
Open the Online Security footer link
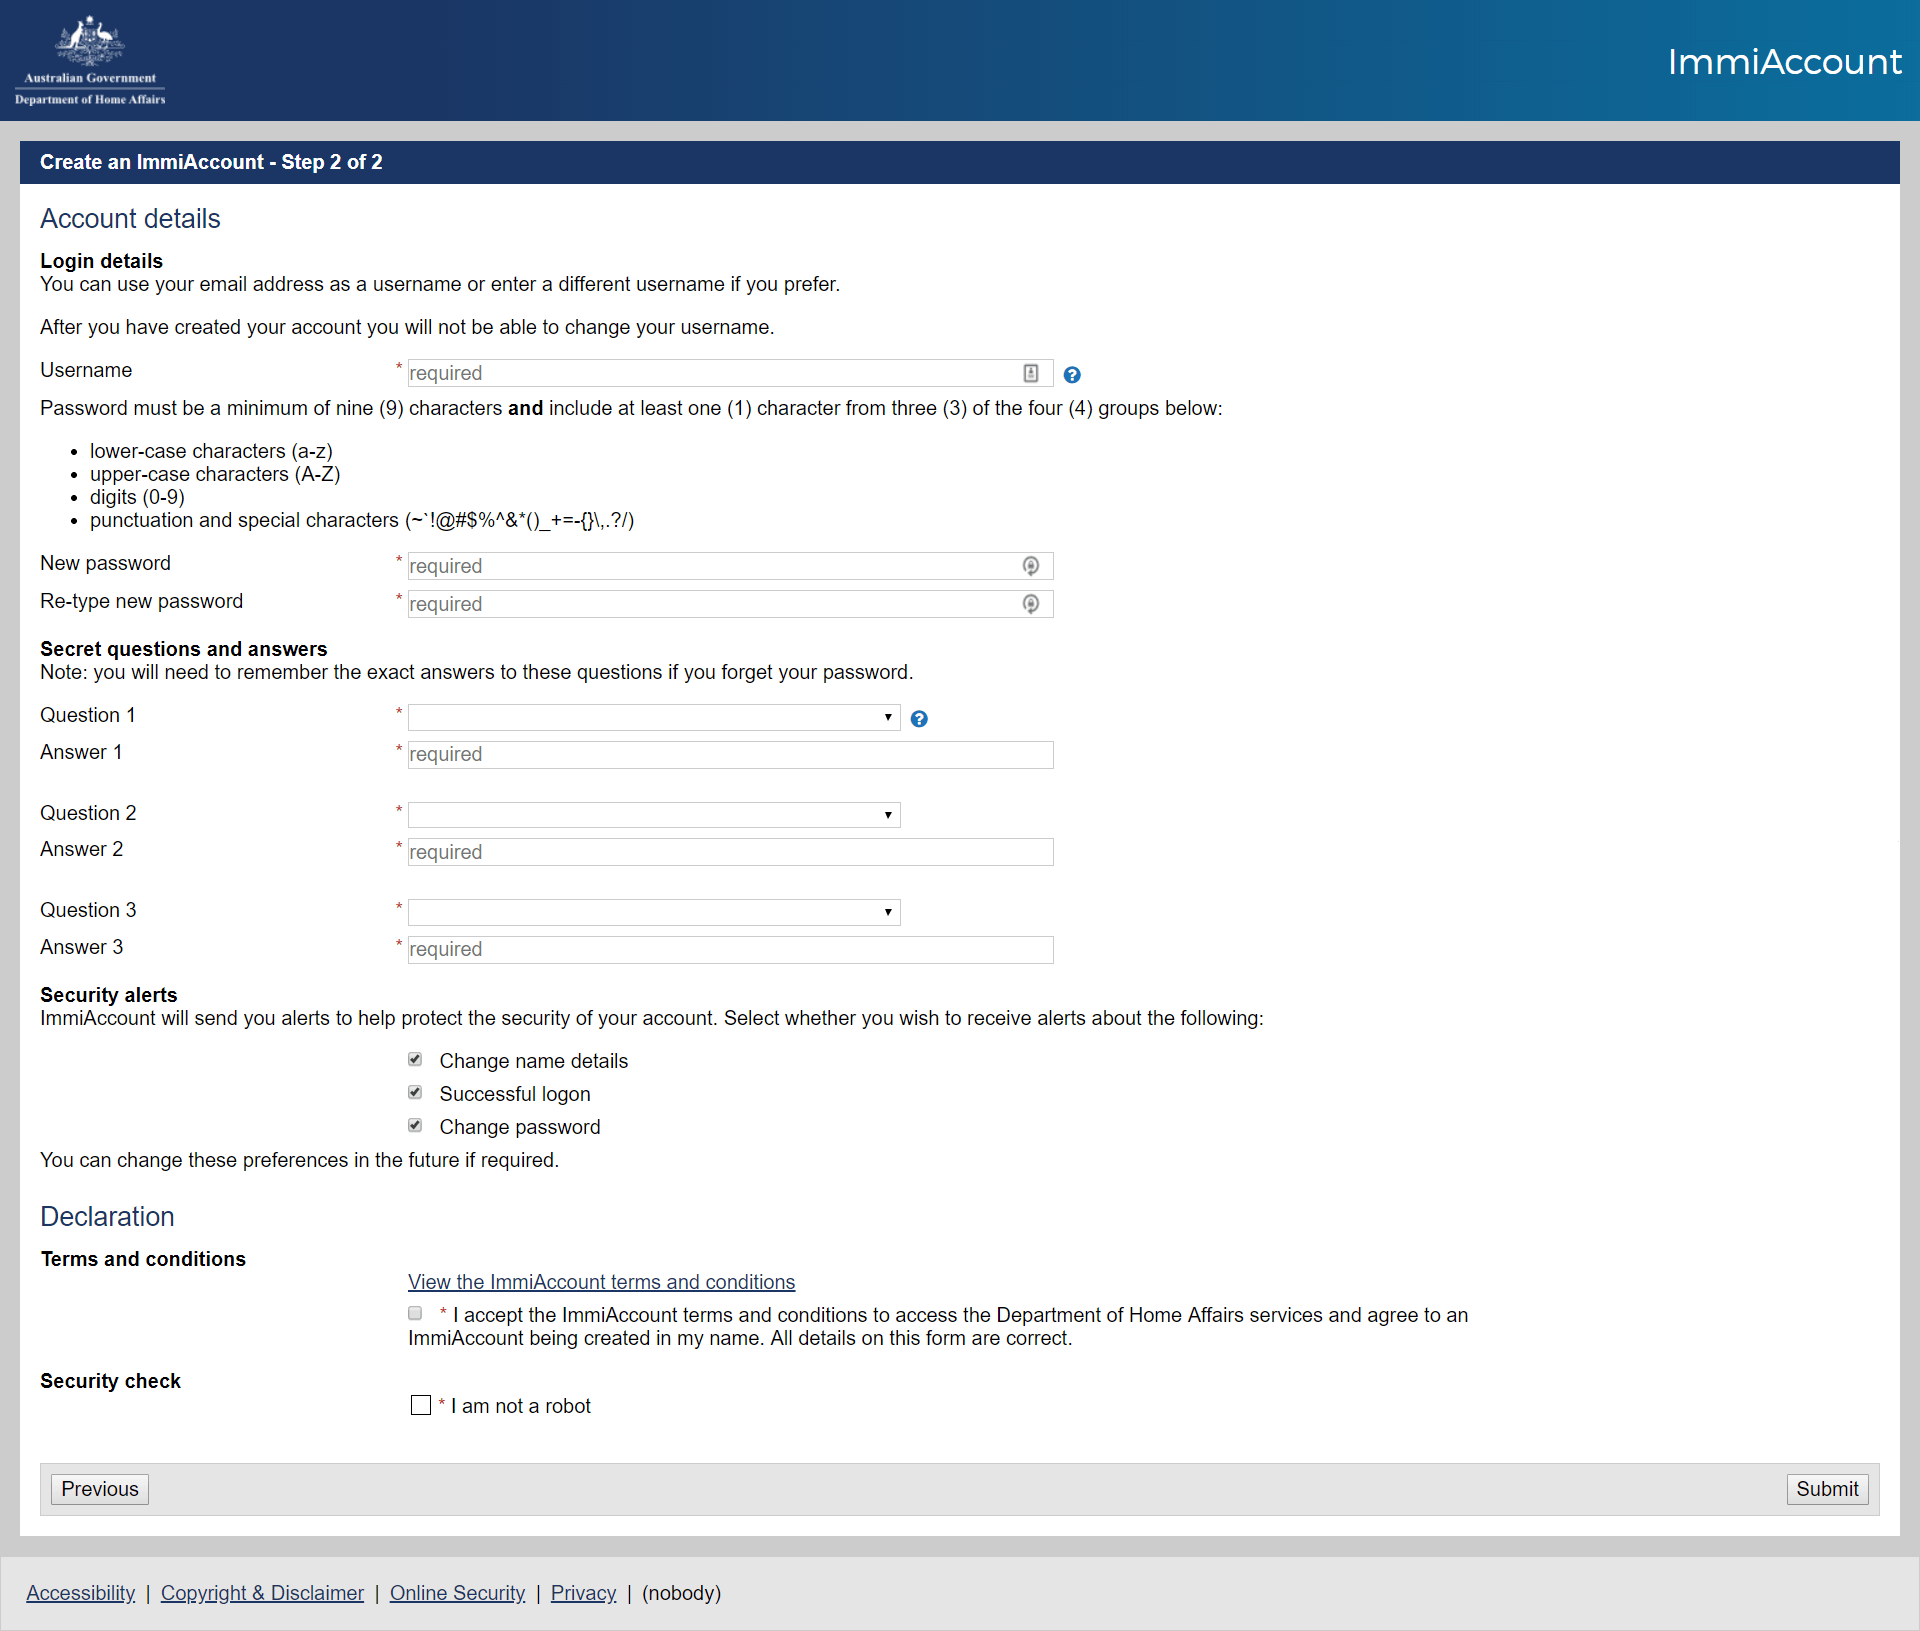(x=457, y=1593)
